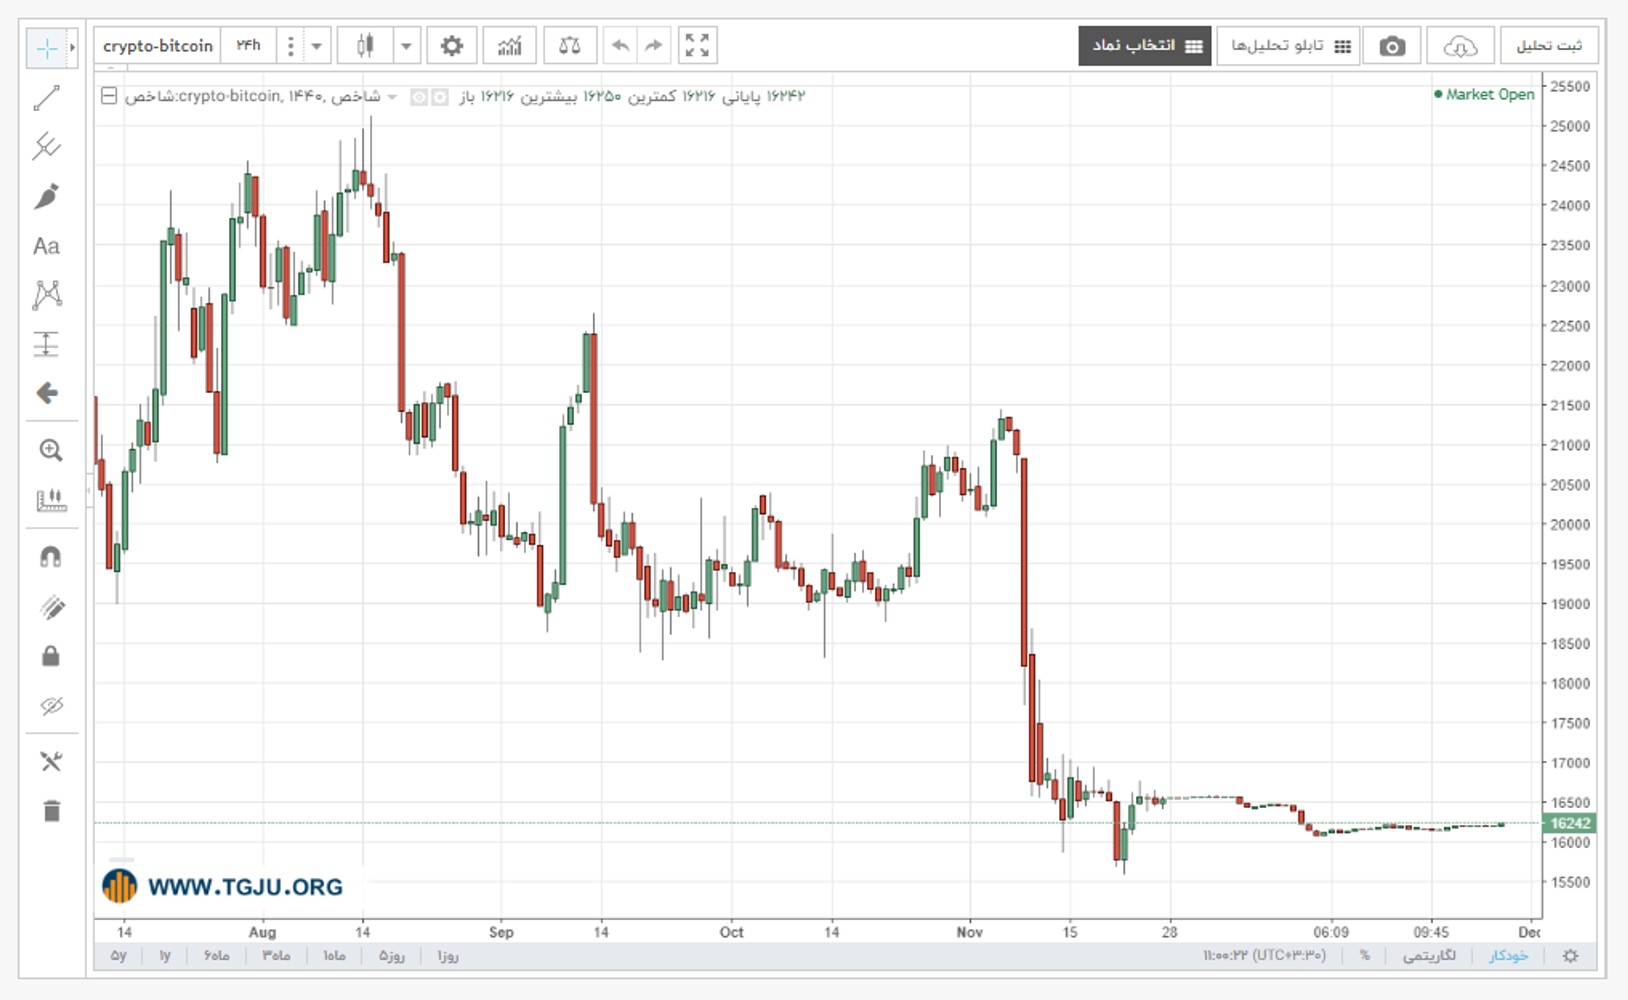The image size is (1628, 1000).
Task: Toggle magnet mode
Action: click(x=50, y=557)
